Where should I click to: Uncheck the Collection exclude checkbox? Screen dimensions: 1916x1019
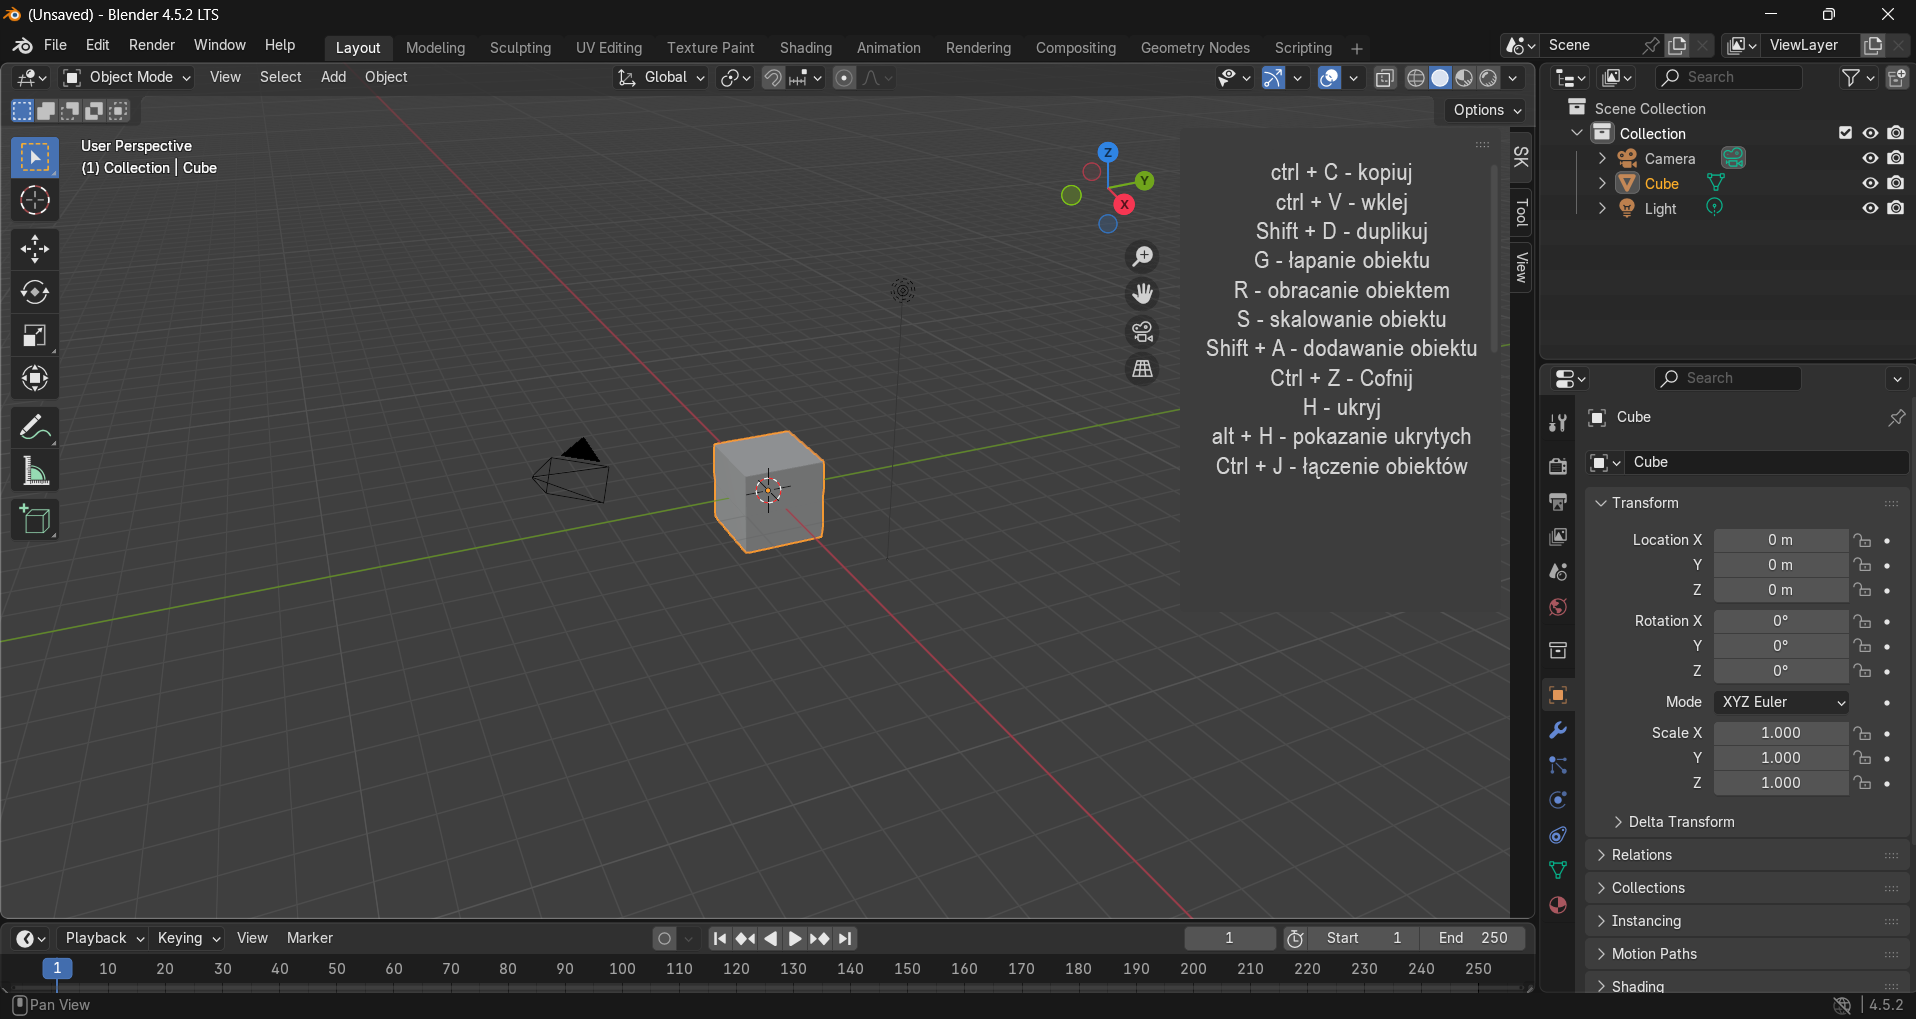click(x=1846, y=133)
